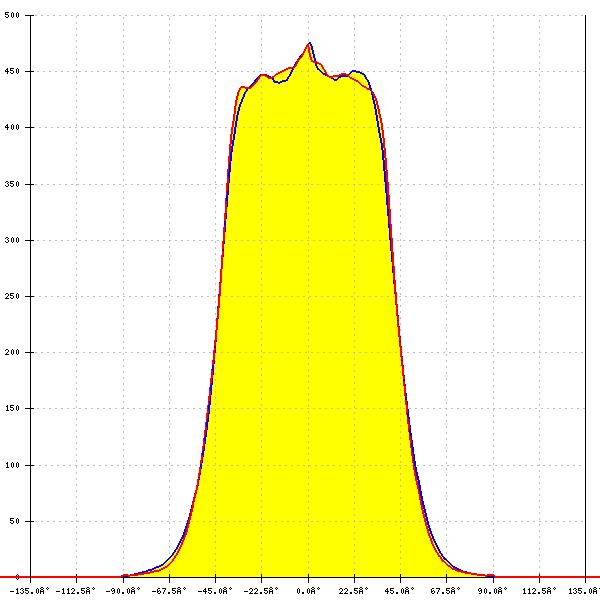Viewport: 600px width, 600px height.
Task: Click the -112.5° x-axis label
Action: (75, 591)
